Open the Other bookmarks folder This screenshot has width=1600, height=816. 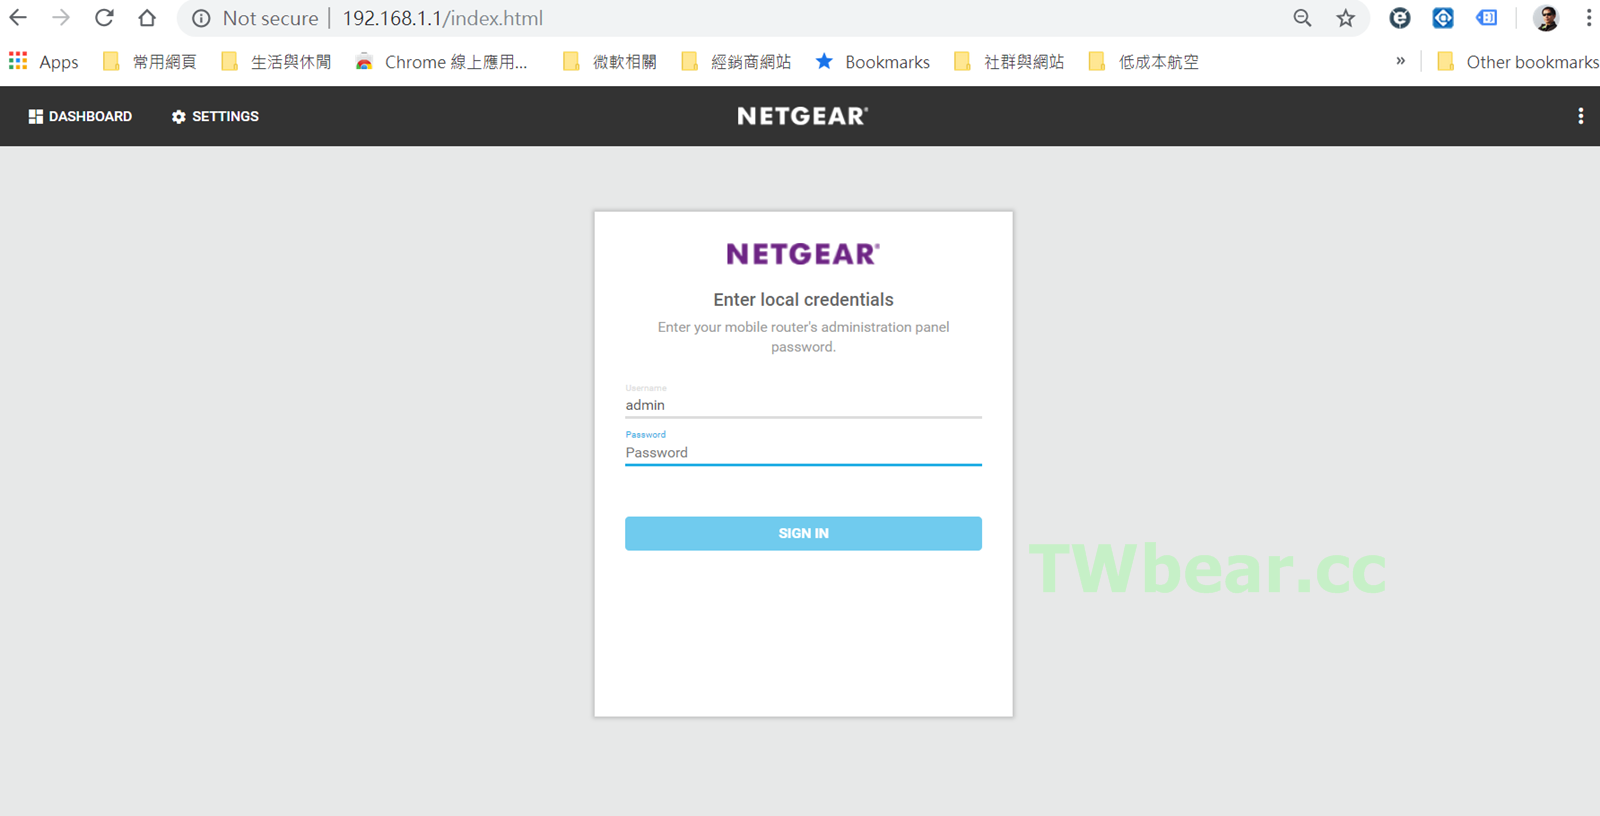tap(1518, 62)
